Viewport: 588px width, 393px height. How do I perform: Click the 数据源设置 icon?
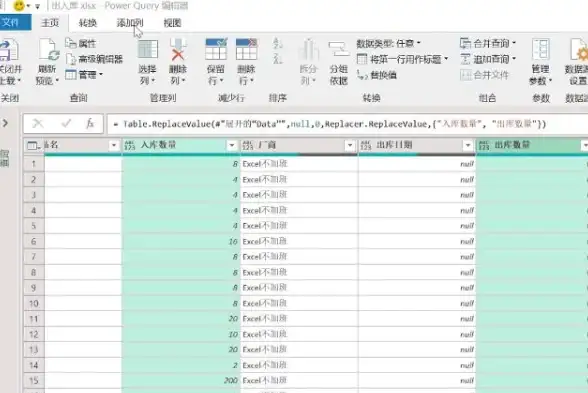pyautogui.click(x=579, y=50)
